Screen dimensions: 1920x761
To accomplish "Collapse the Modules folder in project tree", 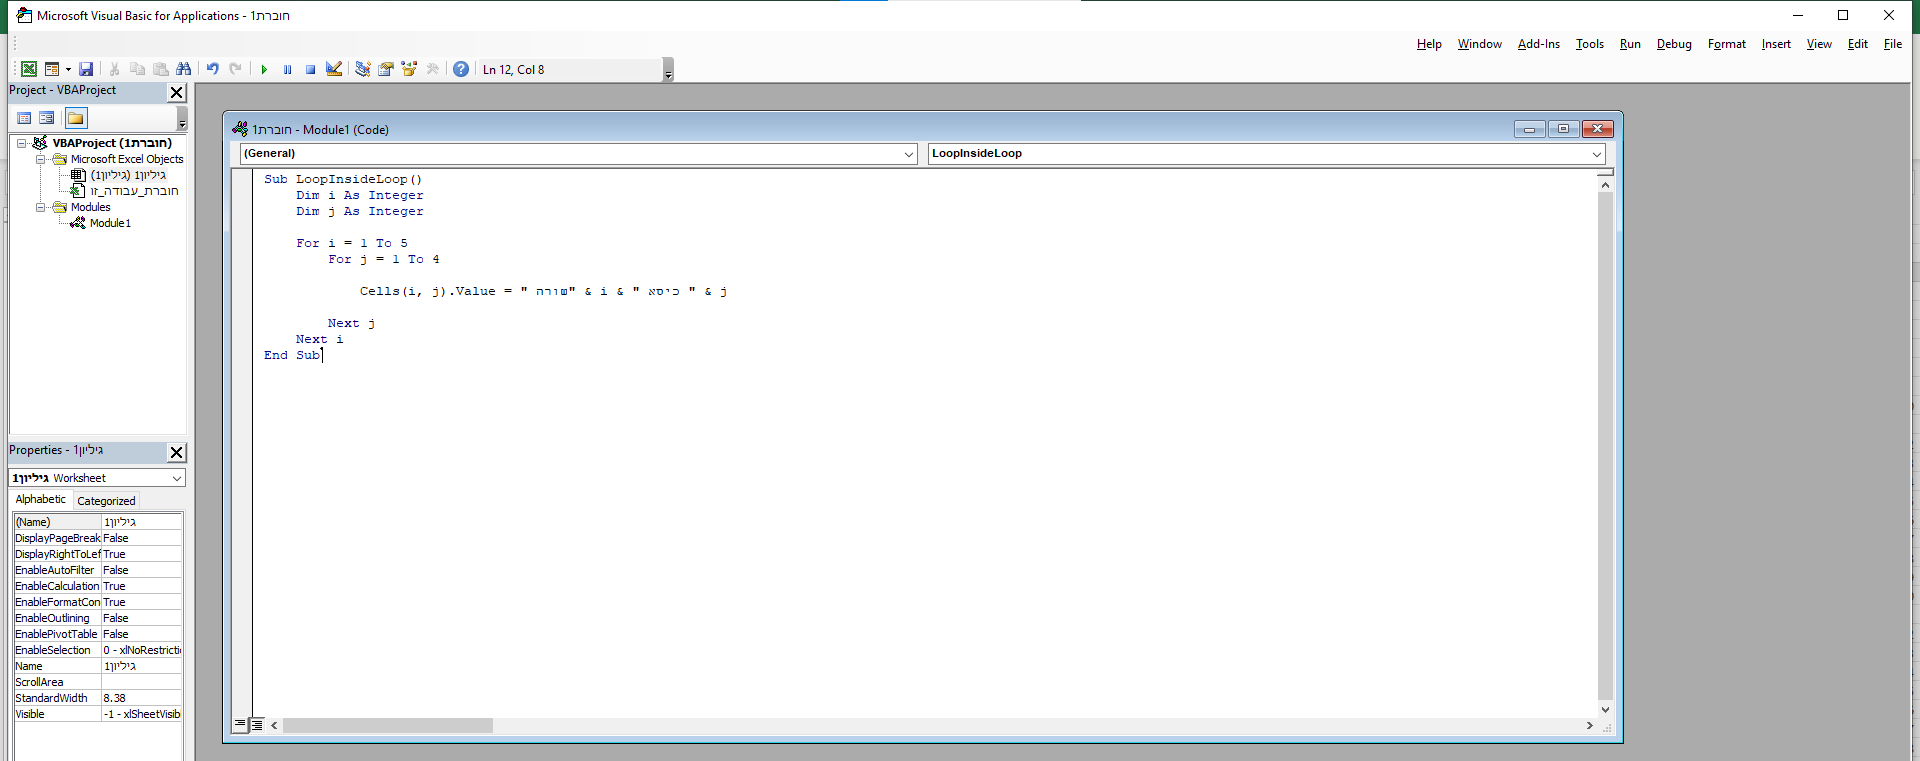I will (41, 207).
